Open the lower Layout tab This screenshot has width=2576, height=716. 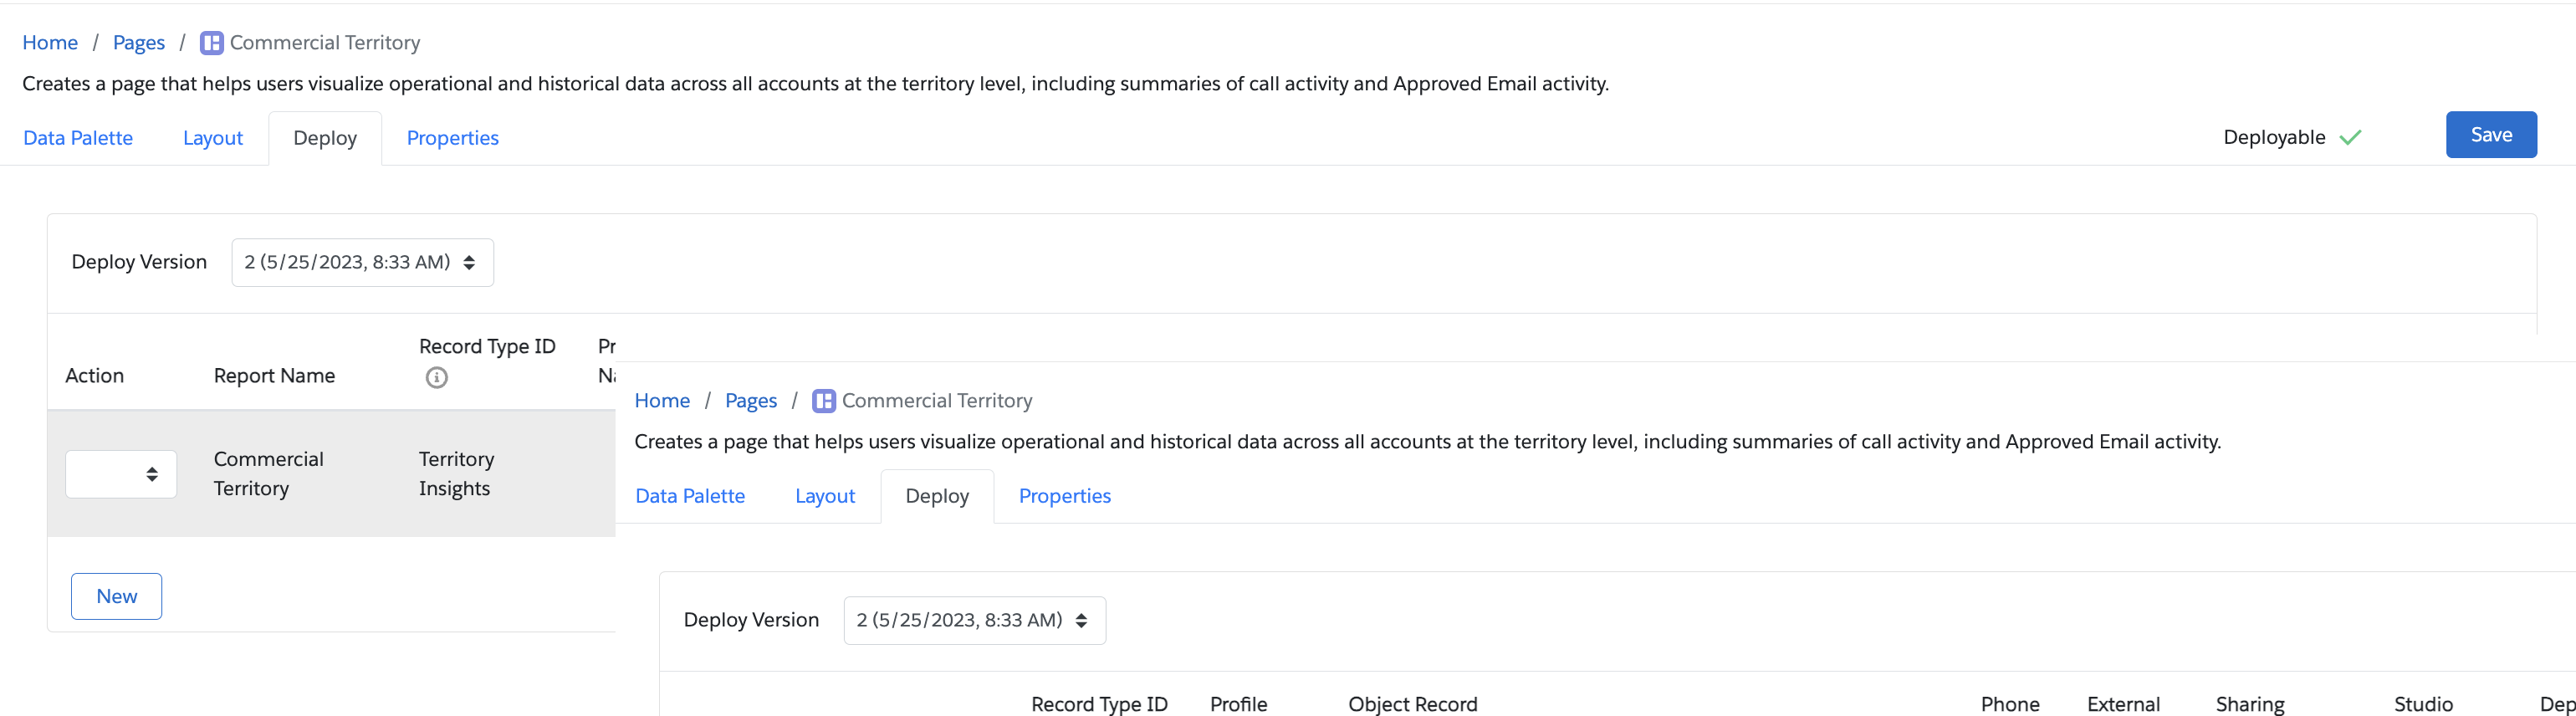point(825,496)
